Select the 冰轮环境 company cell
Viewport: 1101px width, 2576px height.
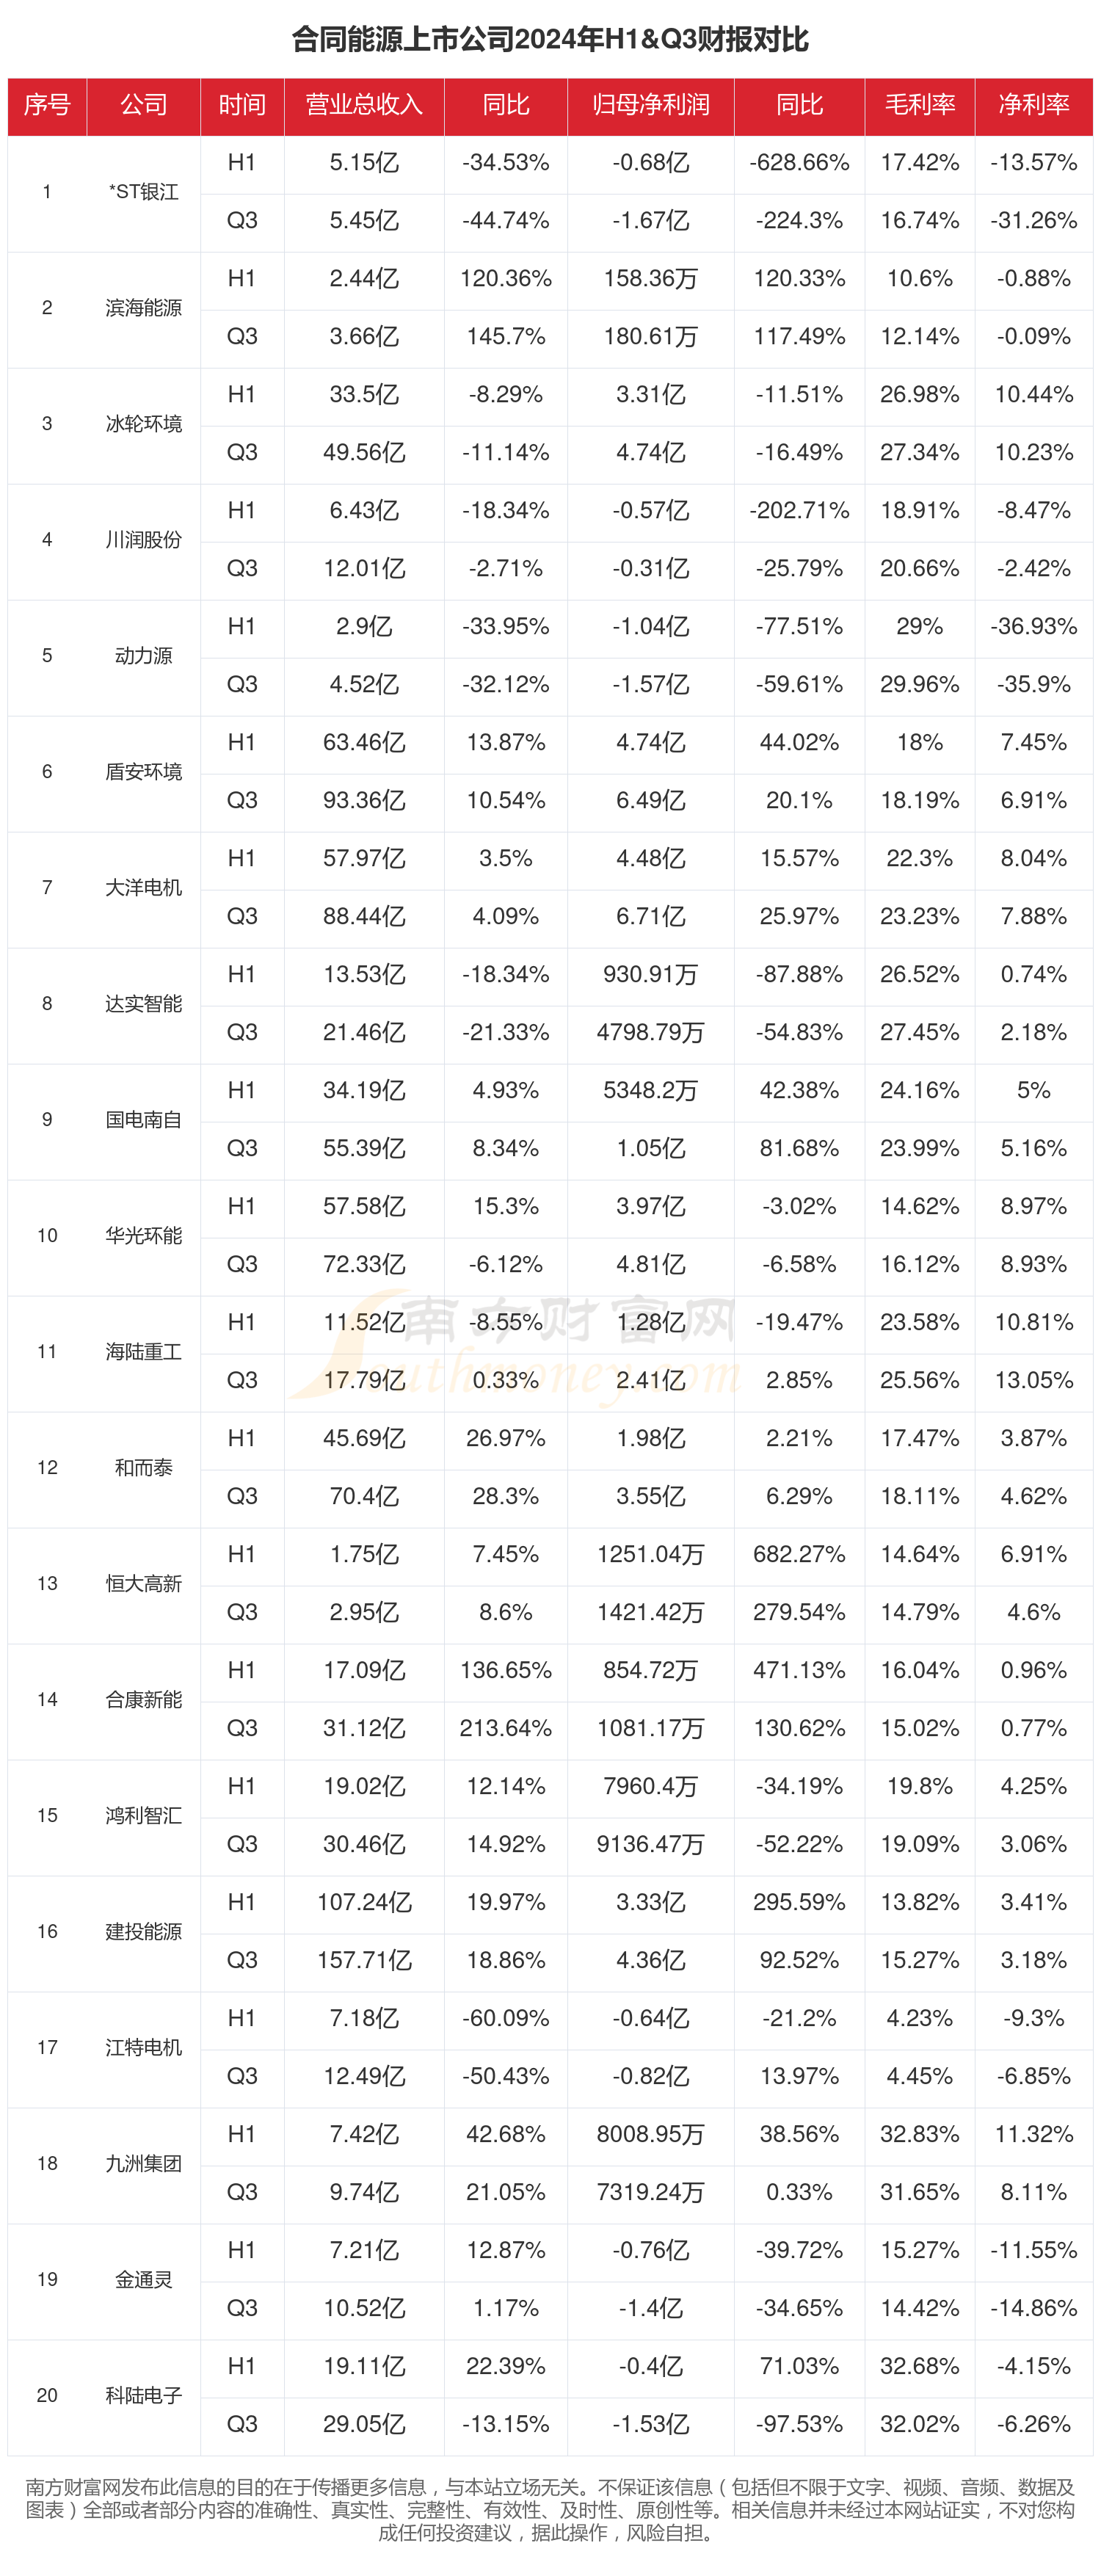[x=143, y=424]
